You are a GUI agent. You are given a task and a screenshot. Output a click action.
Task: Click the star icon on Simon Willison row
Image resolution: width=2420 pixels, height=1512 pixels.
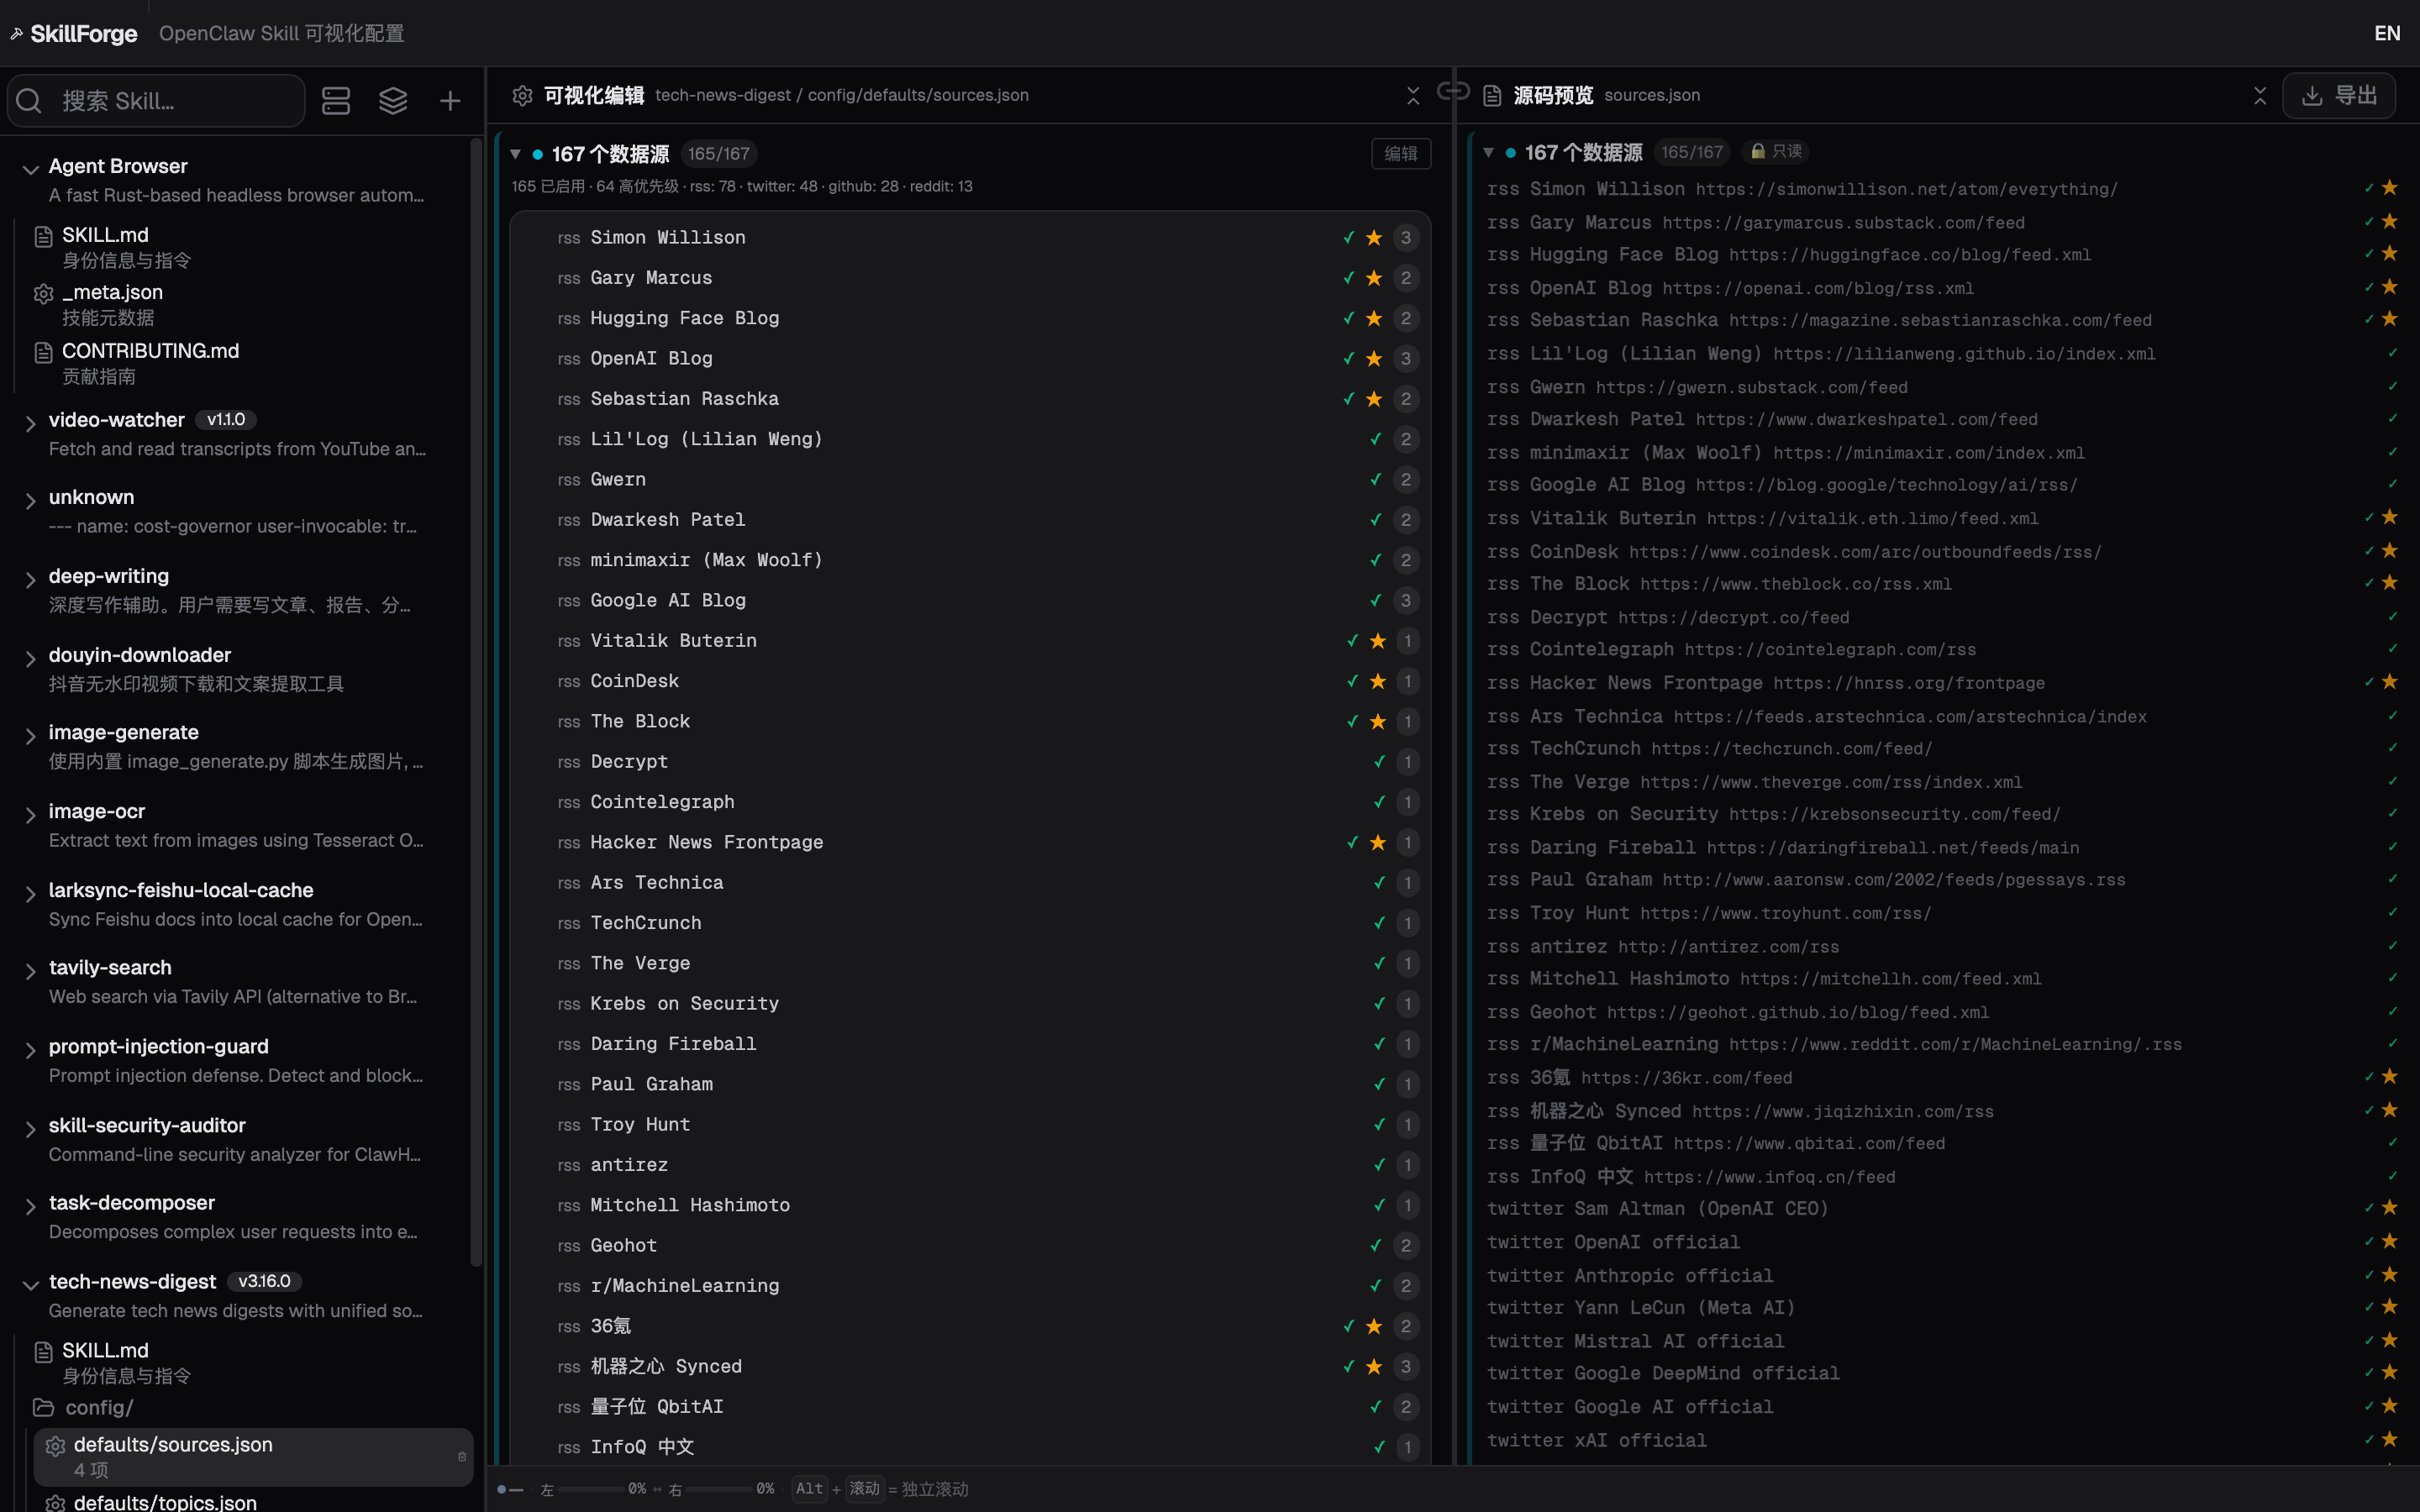pyautogui.click(x=1374, y=238)
